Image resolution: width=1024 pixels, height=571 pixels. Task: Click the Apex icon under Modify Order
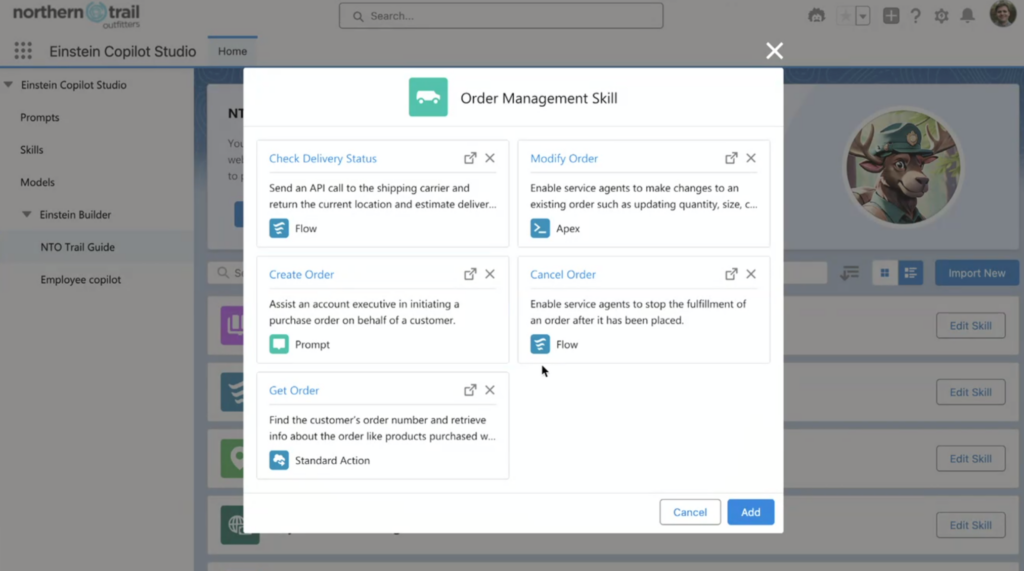(x=540, y=228)
